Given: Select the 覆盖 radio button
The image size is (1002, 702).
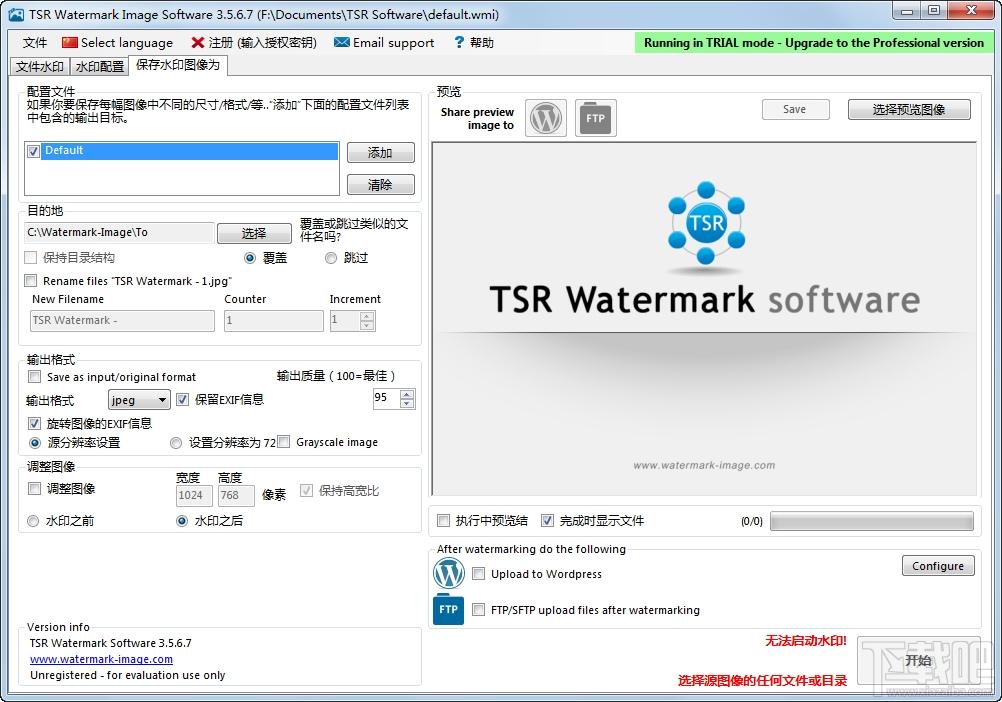Looking at the screenshot, I should 250,258.
